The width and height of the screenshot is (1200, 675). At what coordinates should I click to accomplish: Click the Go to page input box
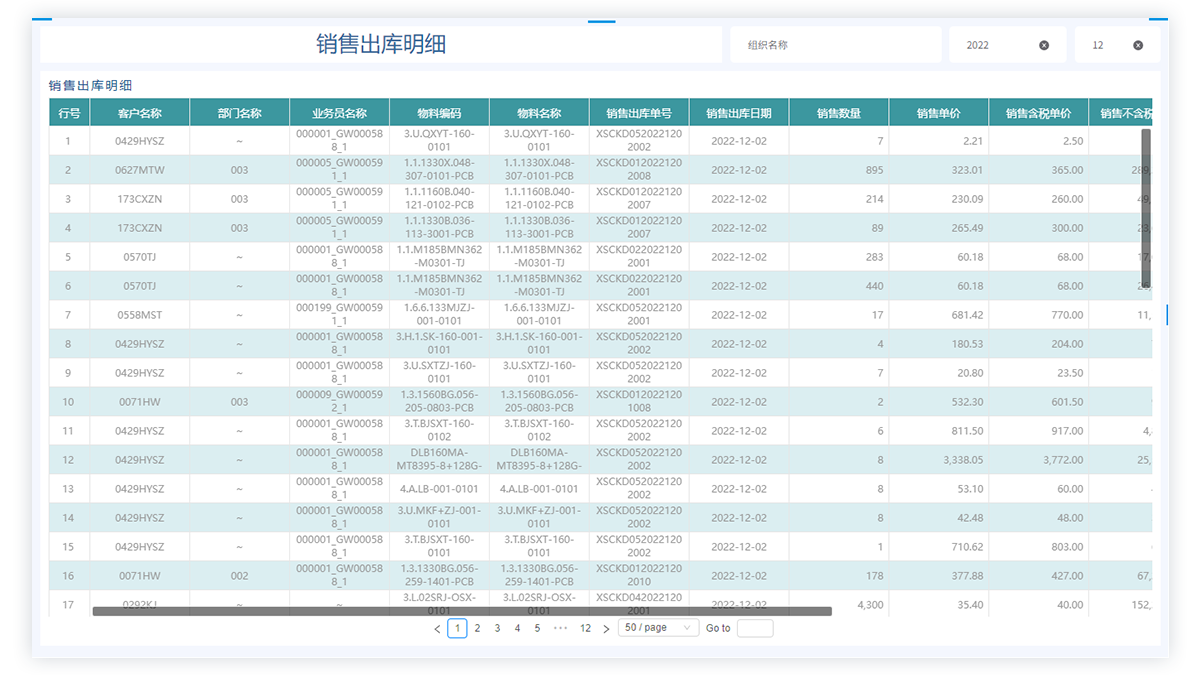point(755,628)
